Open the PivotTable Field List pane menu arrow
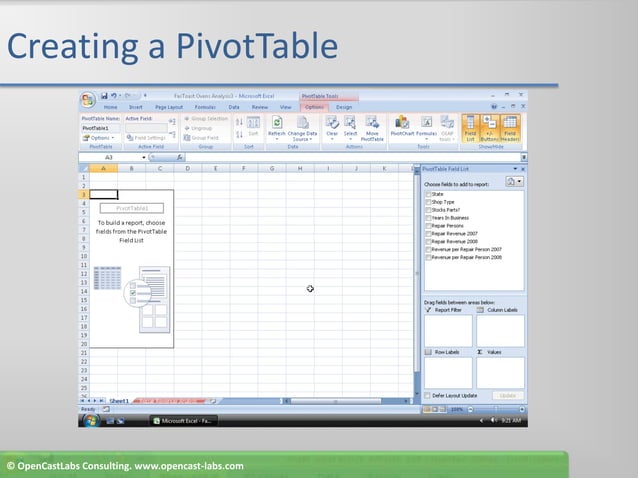The image size is (638, 478). click(x=515, y=169)
